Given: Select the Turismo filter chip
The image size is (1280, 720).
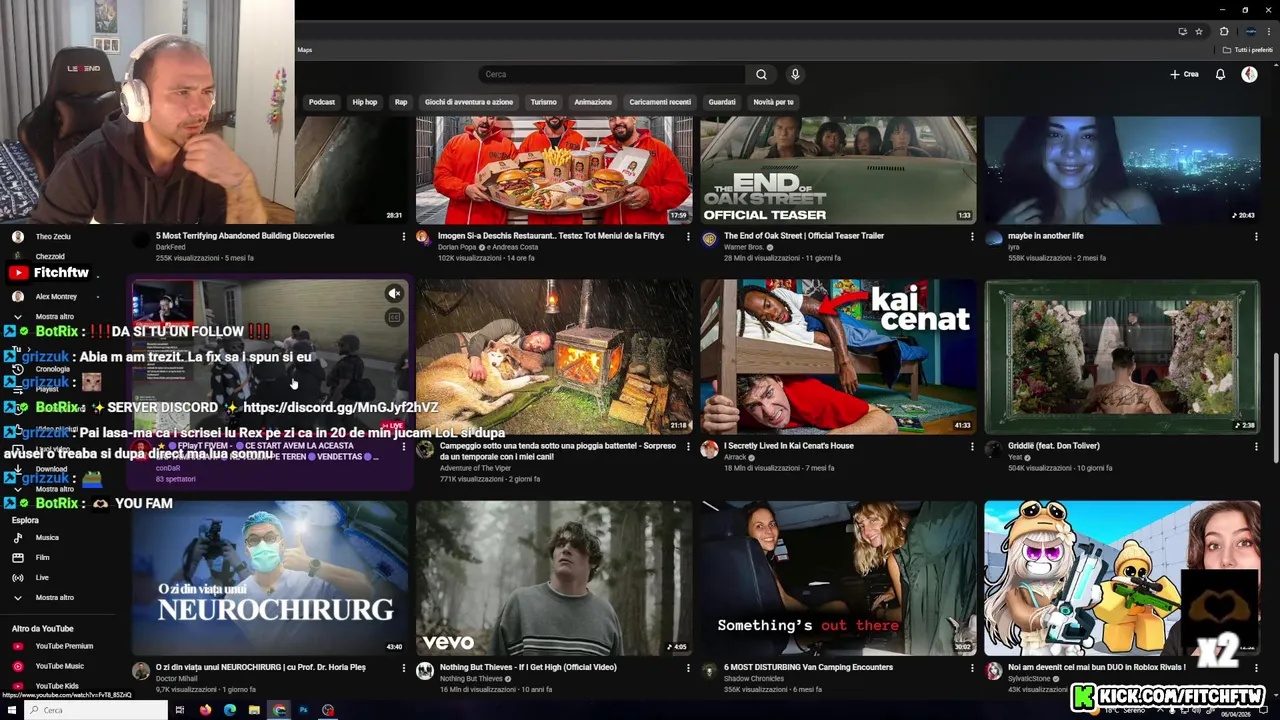Looking at the screenshot, I should pos(544,102).
